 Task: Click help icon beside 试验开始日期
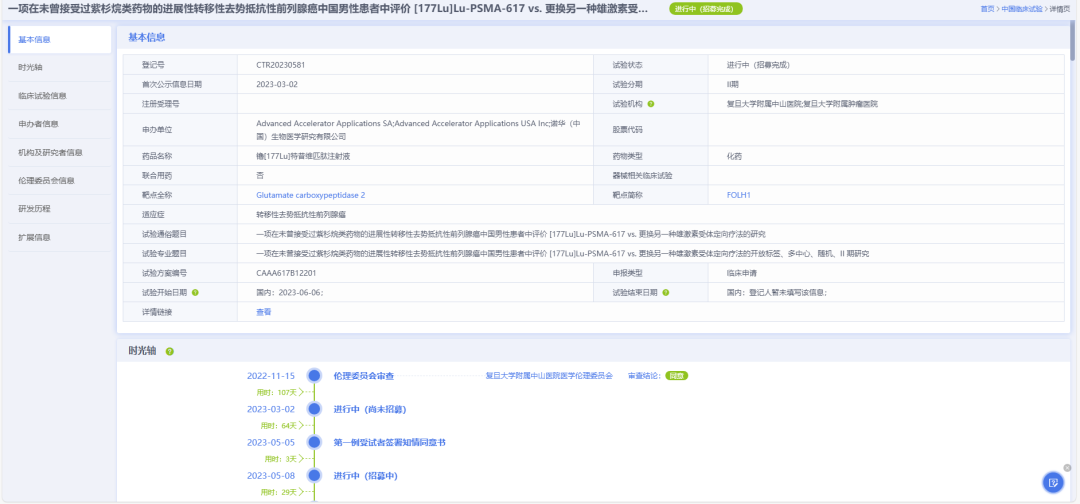[x=196, y=292]
